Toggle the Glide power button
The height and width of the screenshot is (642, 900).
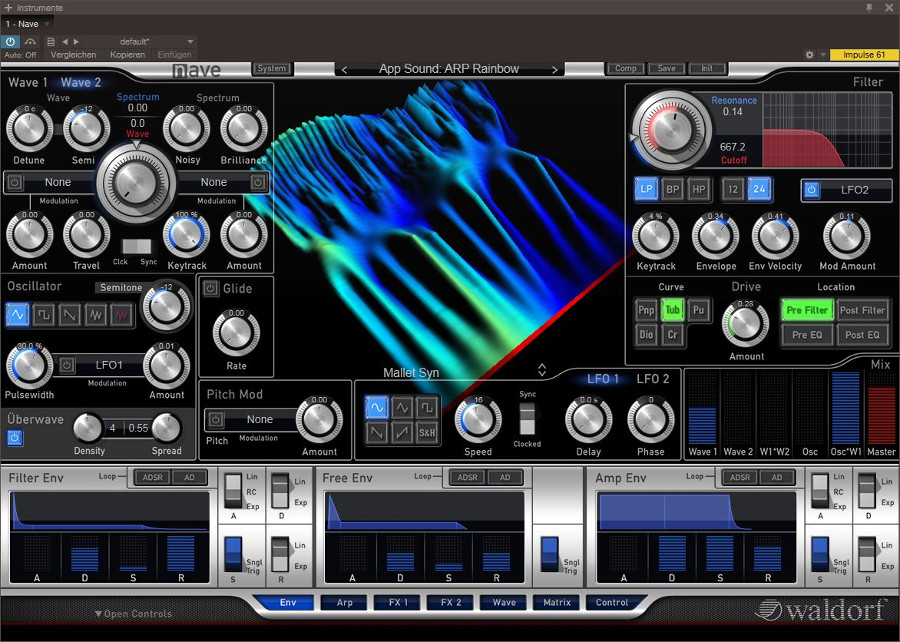pos(211,288)
